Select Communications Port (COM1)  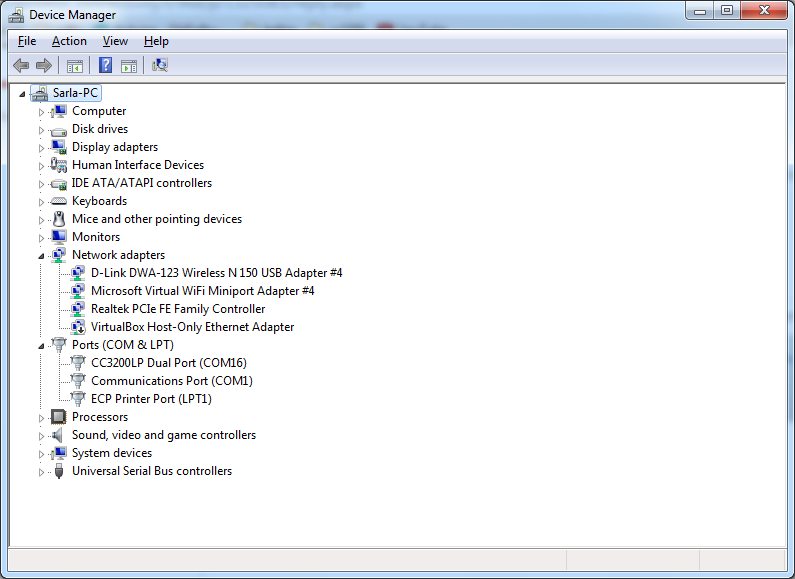[x=172, y=381]
